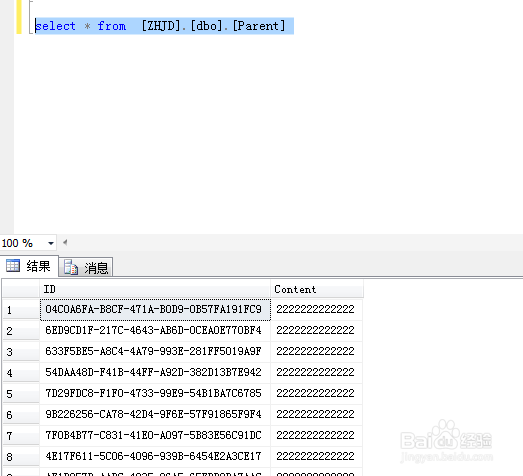Screen dimensions: 523x476
Task: Click ID cell 54DAA48D-F41B-44FF-A92D-382D13B7E942
Action: point(155,373)
